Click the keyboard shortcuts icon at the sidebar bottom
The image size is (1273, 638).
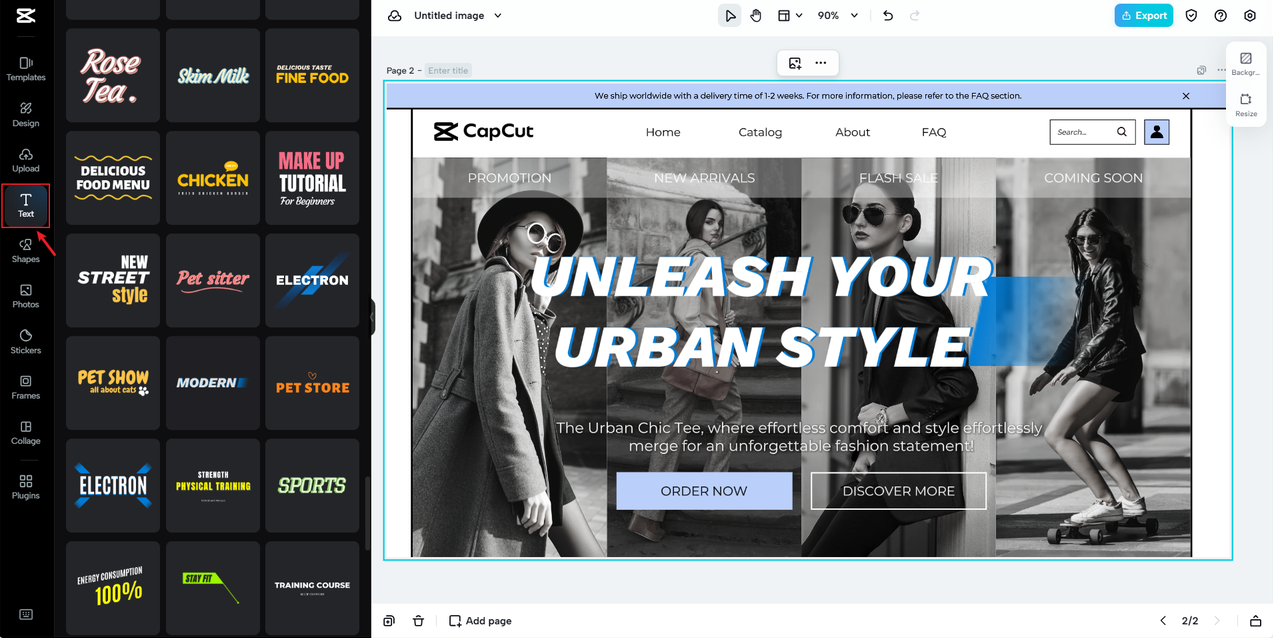[26, 614]
